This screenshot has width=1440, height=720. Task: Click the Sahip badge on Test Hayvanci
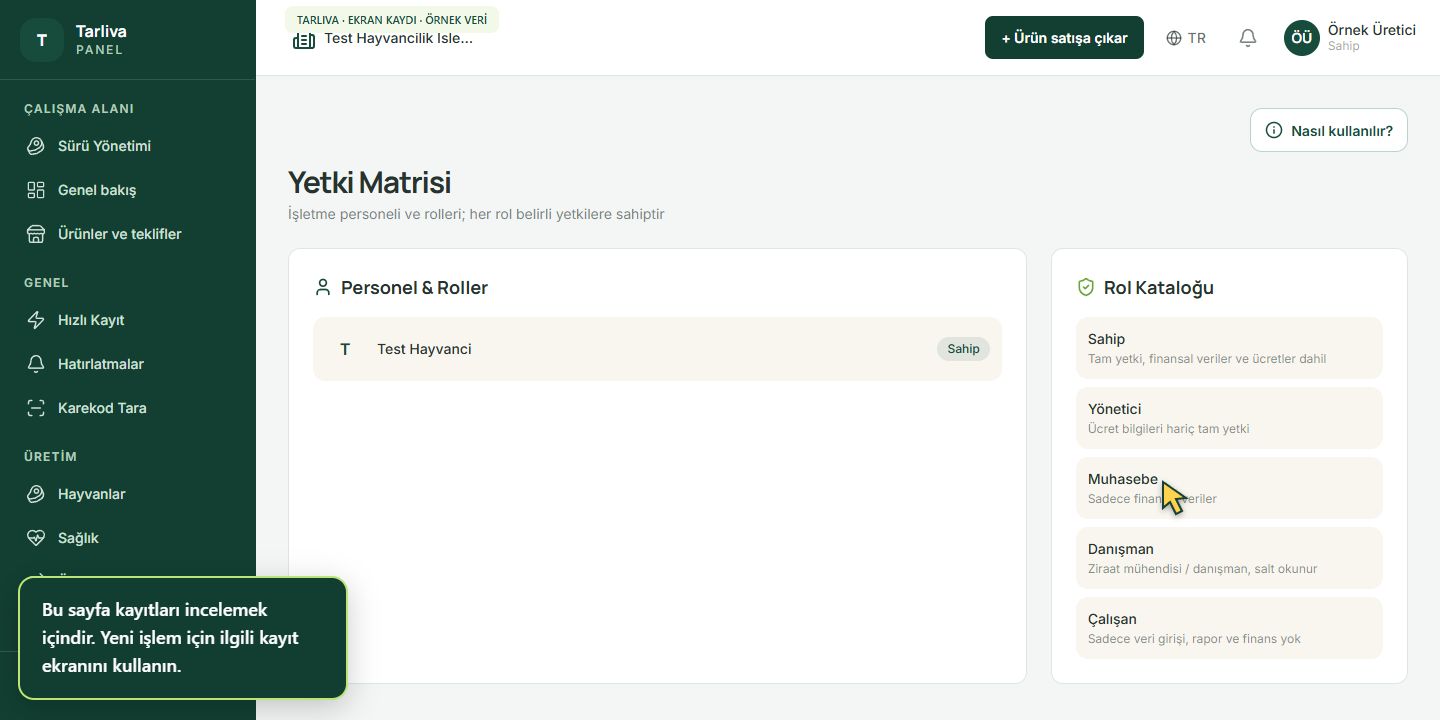point(963,349)
